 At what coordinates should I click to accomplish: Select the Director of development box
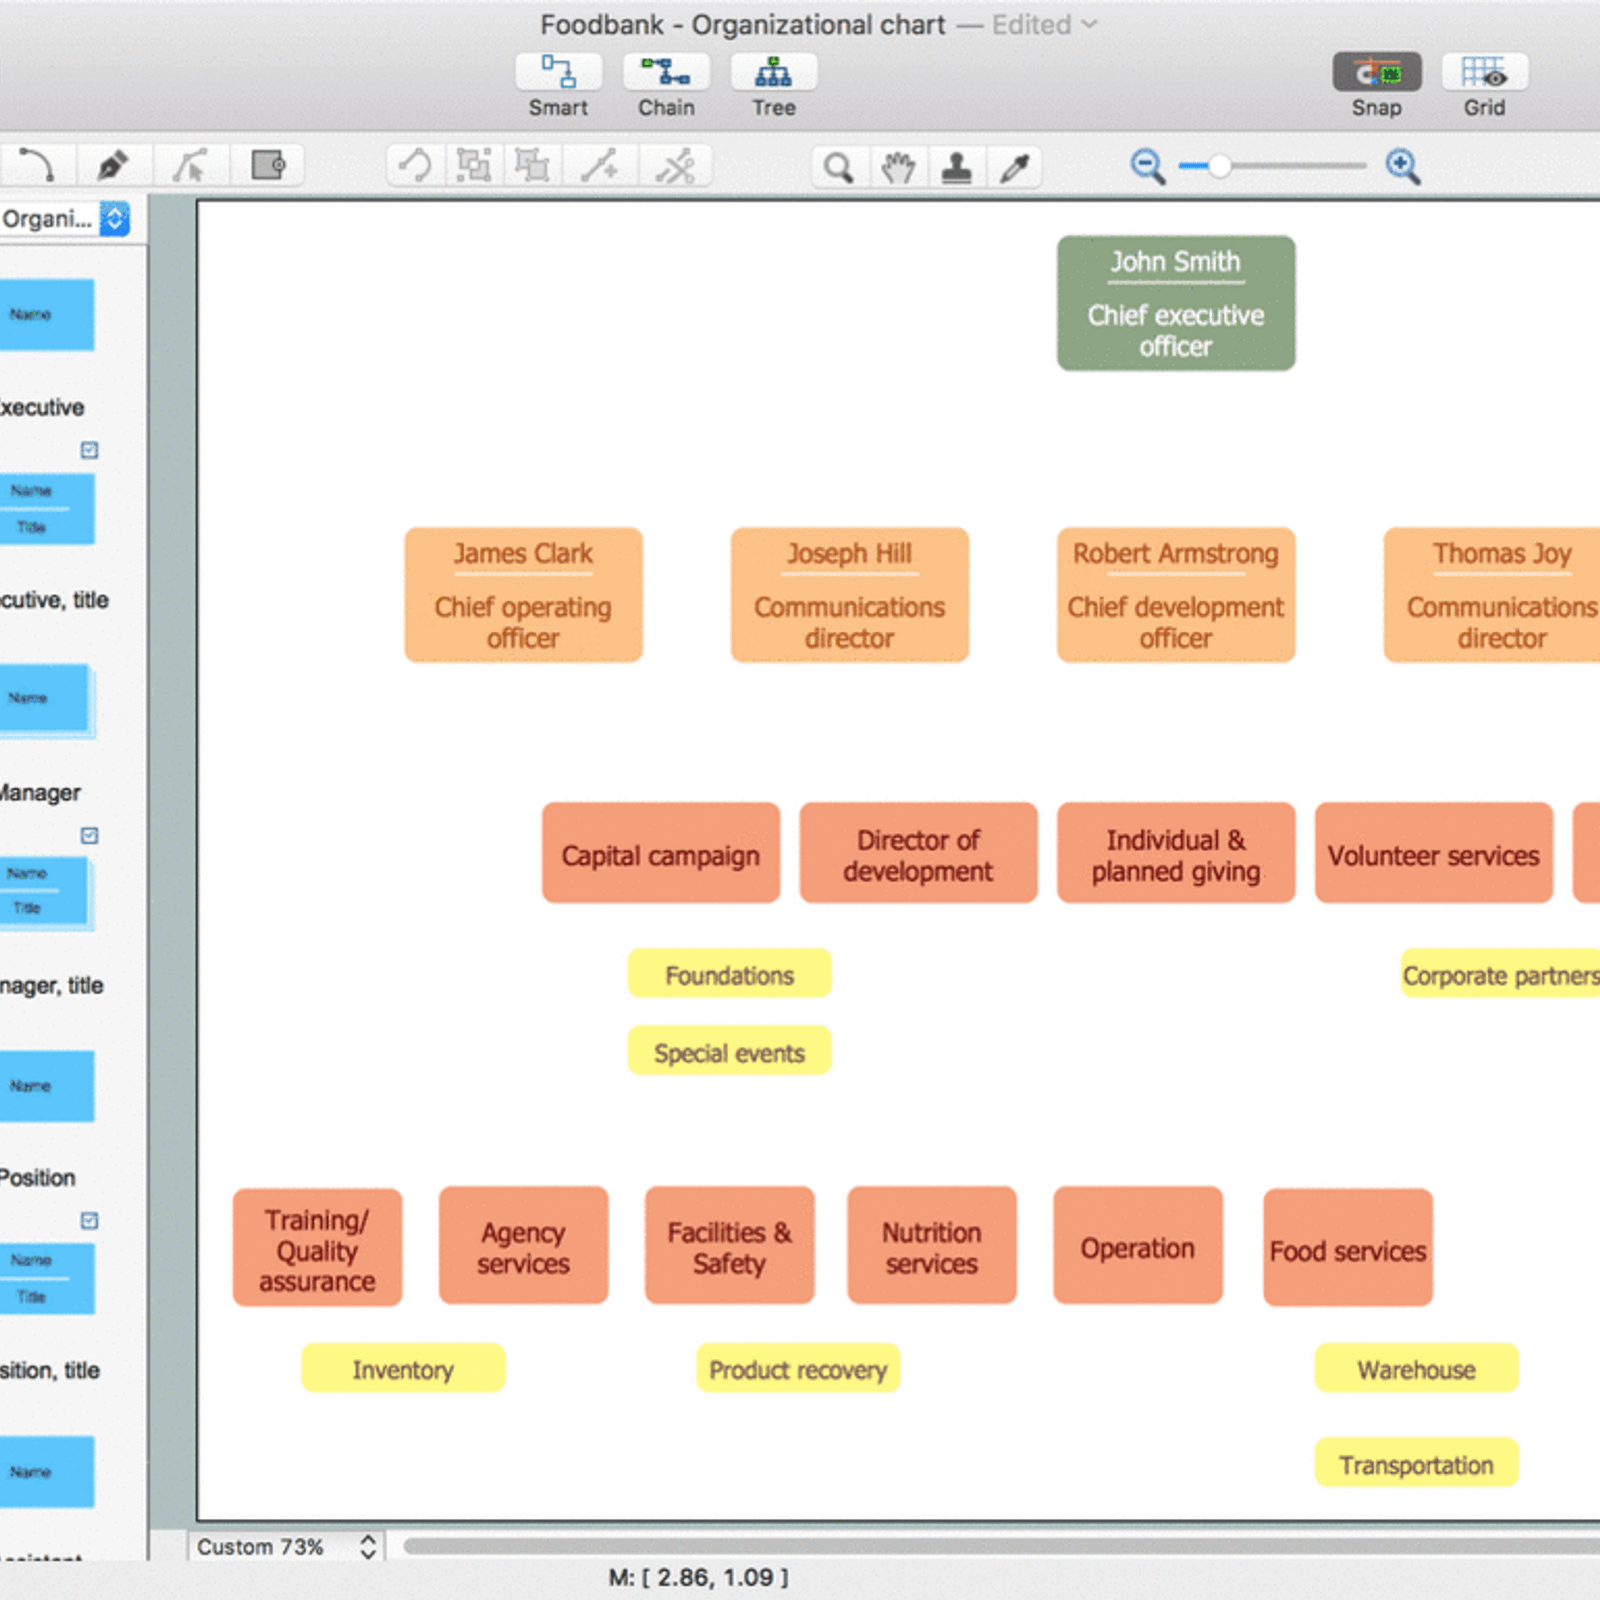(x=918, y=853)
